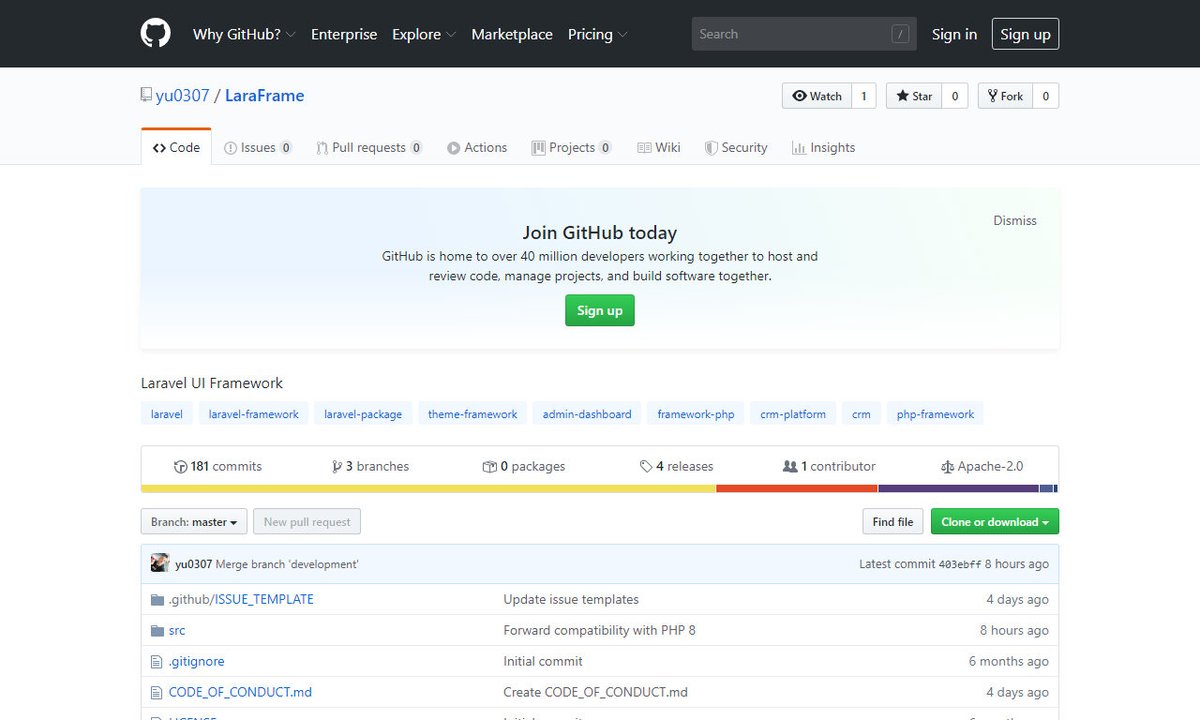Click the slash shortcut icon in search
The width and height of the screenshot is (1200, 720).
901,34
